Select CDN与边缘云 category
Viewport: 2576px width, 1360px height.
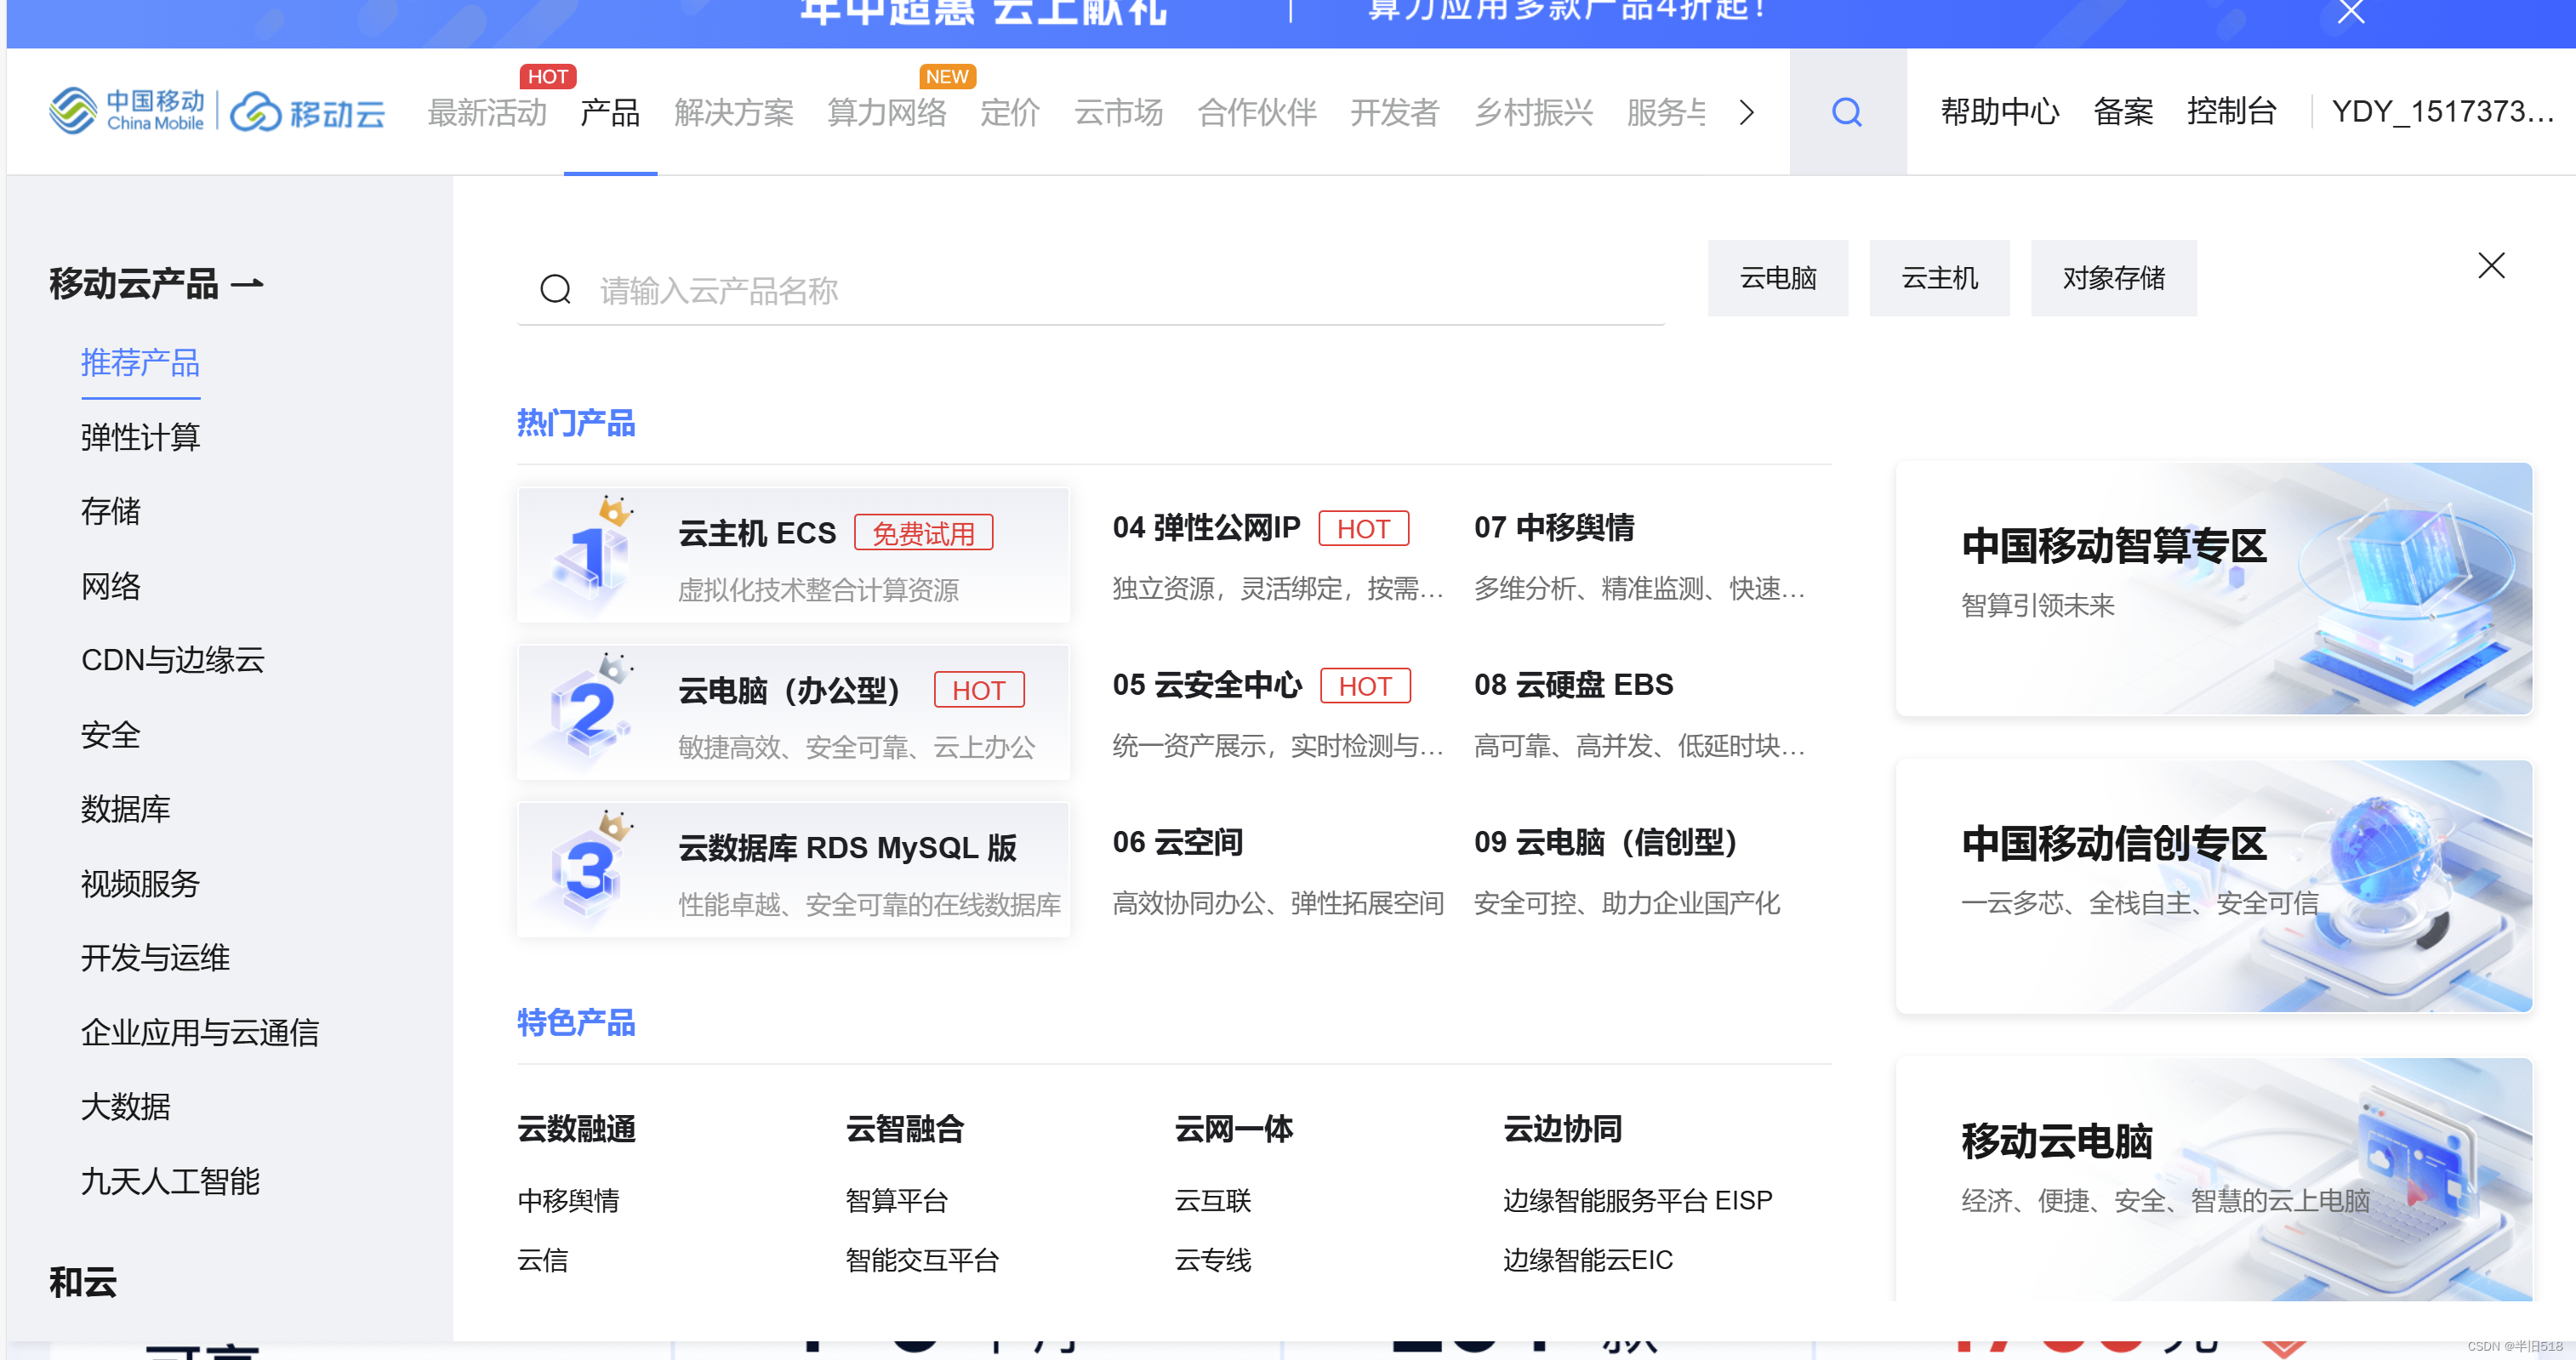click(x=172, y=660)
